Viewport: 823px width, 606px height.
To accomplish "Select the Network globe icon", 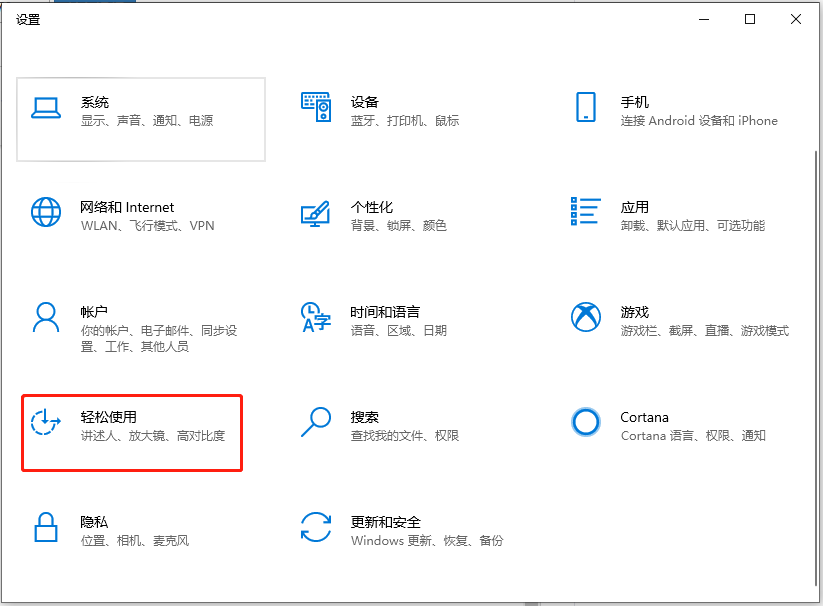I will 46,213.
